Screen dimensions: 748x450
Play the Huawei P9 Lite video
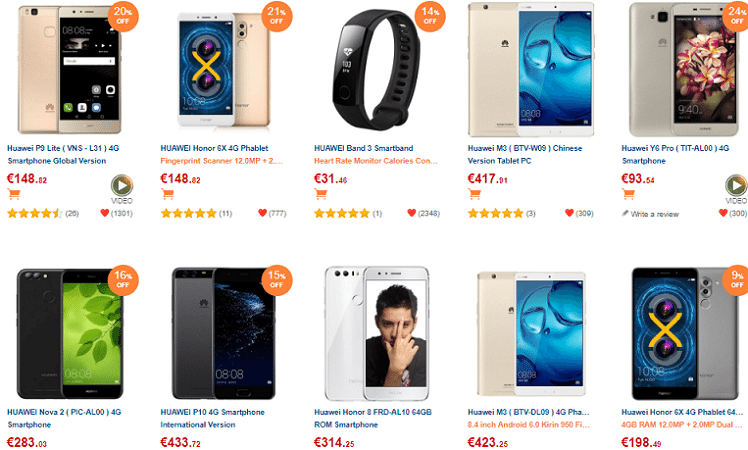click(x=122, y=186)
